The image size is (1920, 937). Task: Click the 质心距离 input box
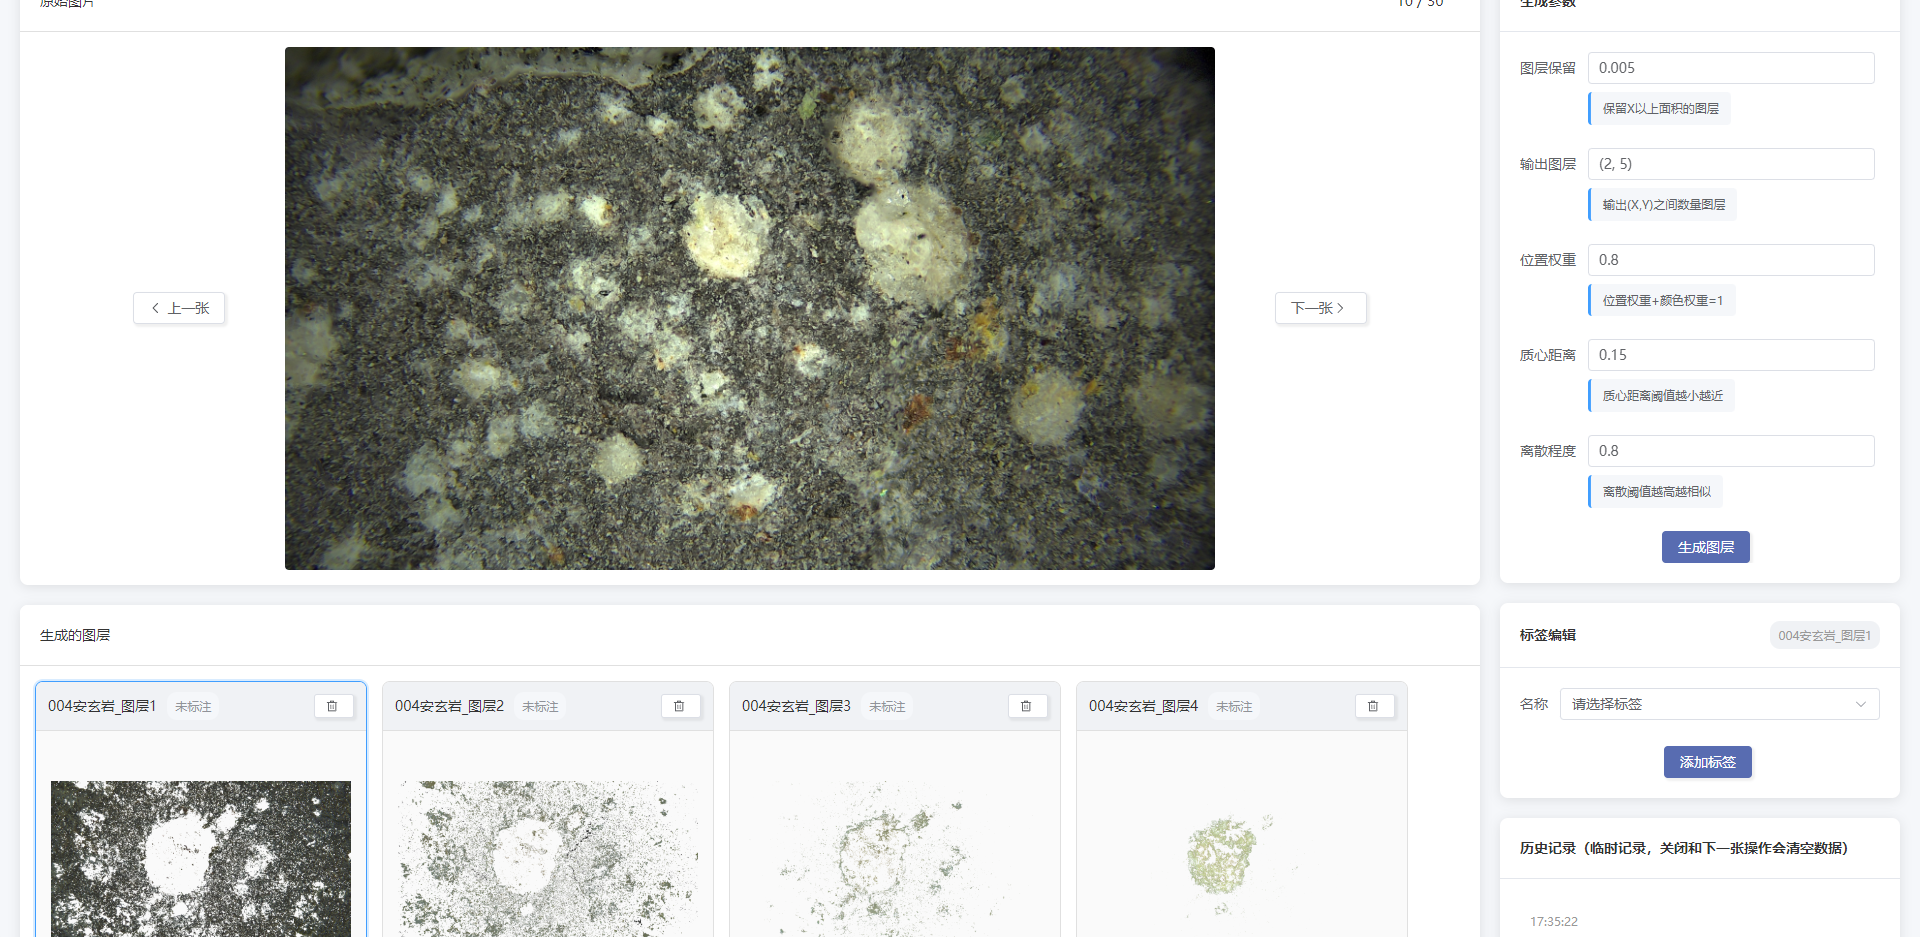(x=1730, y=355)
